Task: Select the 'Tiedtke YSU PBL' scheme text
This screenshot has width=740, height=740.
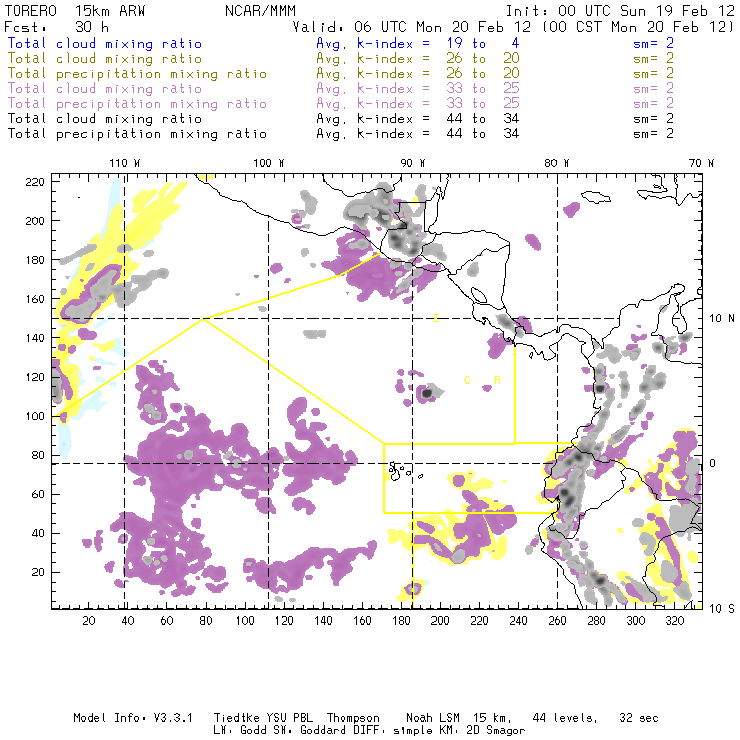Action: (263, 718)
